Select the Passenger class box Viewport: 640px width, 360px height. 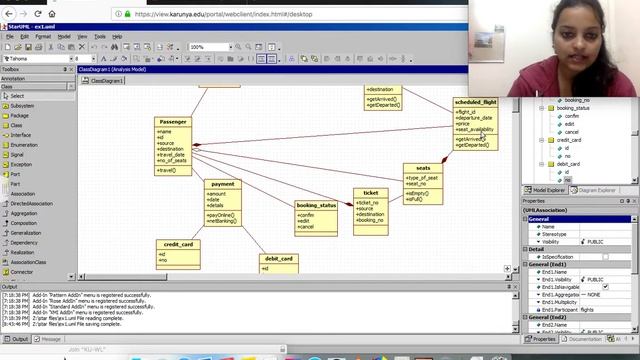click(x=173, y=146)
